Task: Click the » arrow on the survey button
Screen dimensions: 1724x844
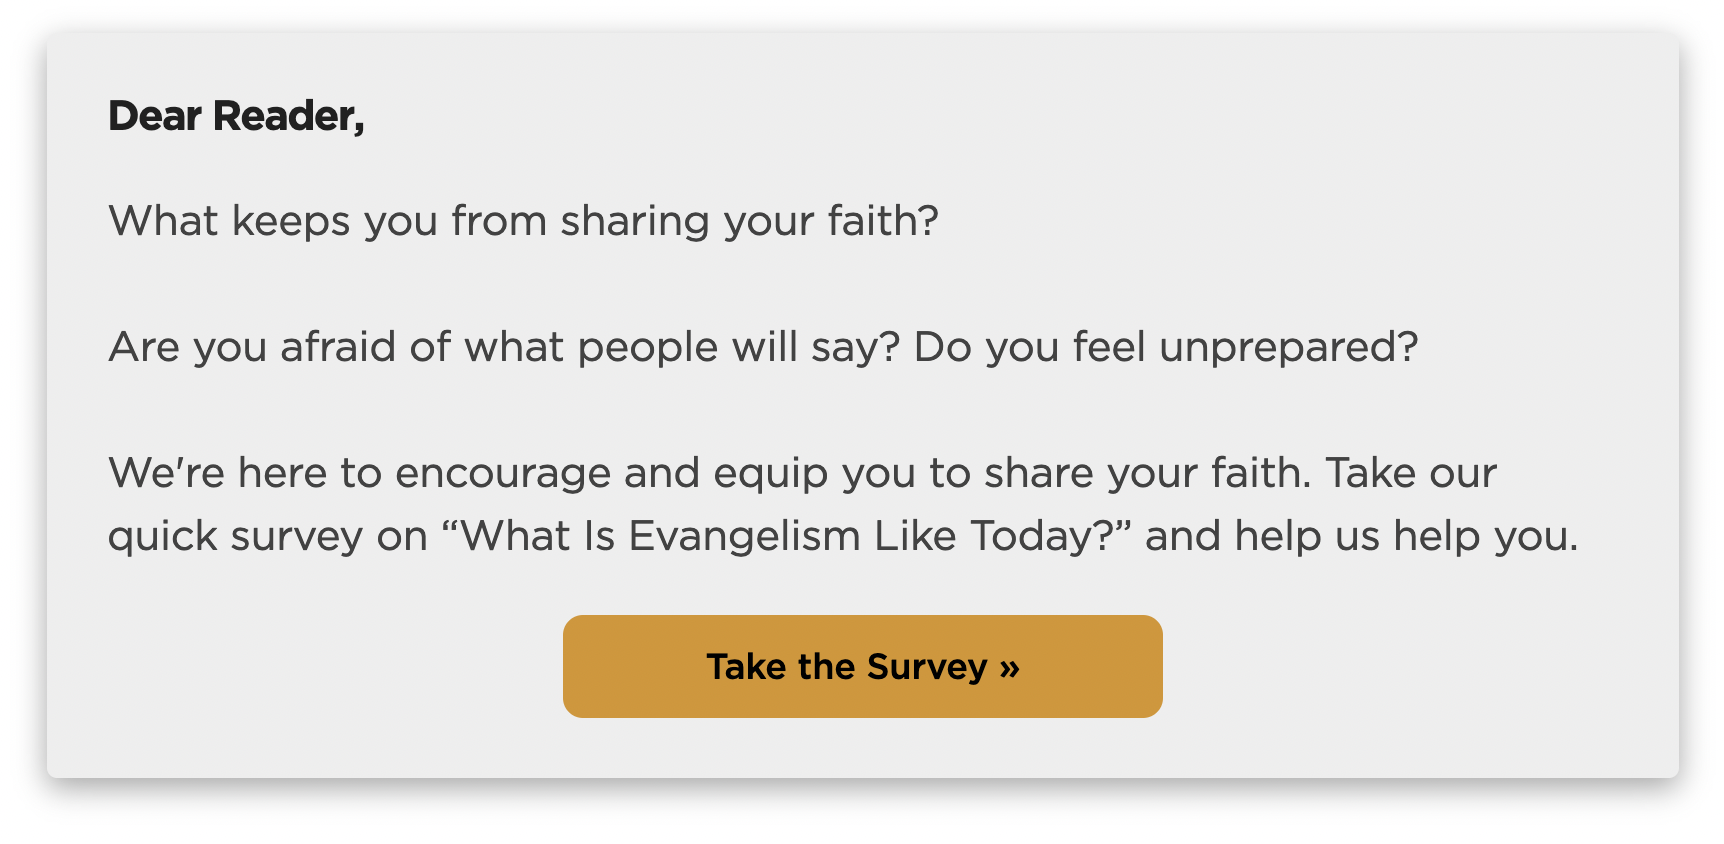Action: click(x=1009, y=667)
